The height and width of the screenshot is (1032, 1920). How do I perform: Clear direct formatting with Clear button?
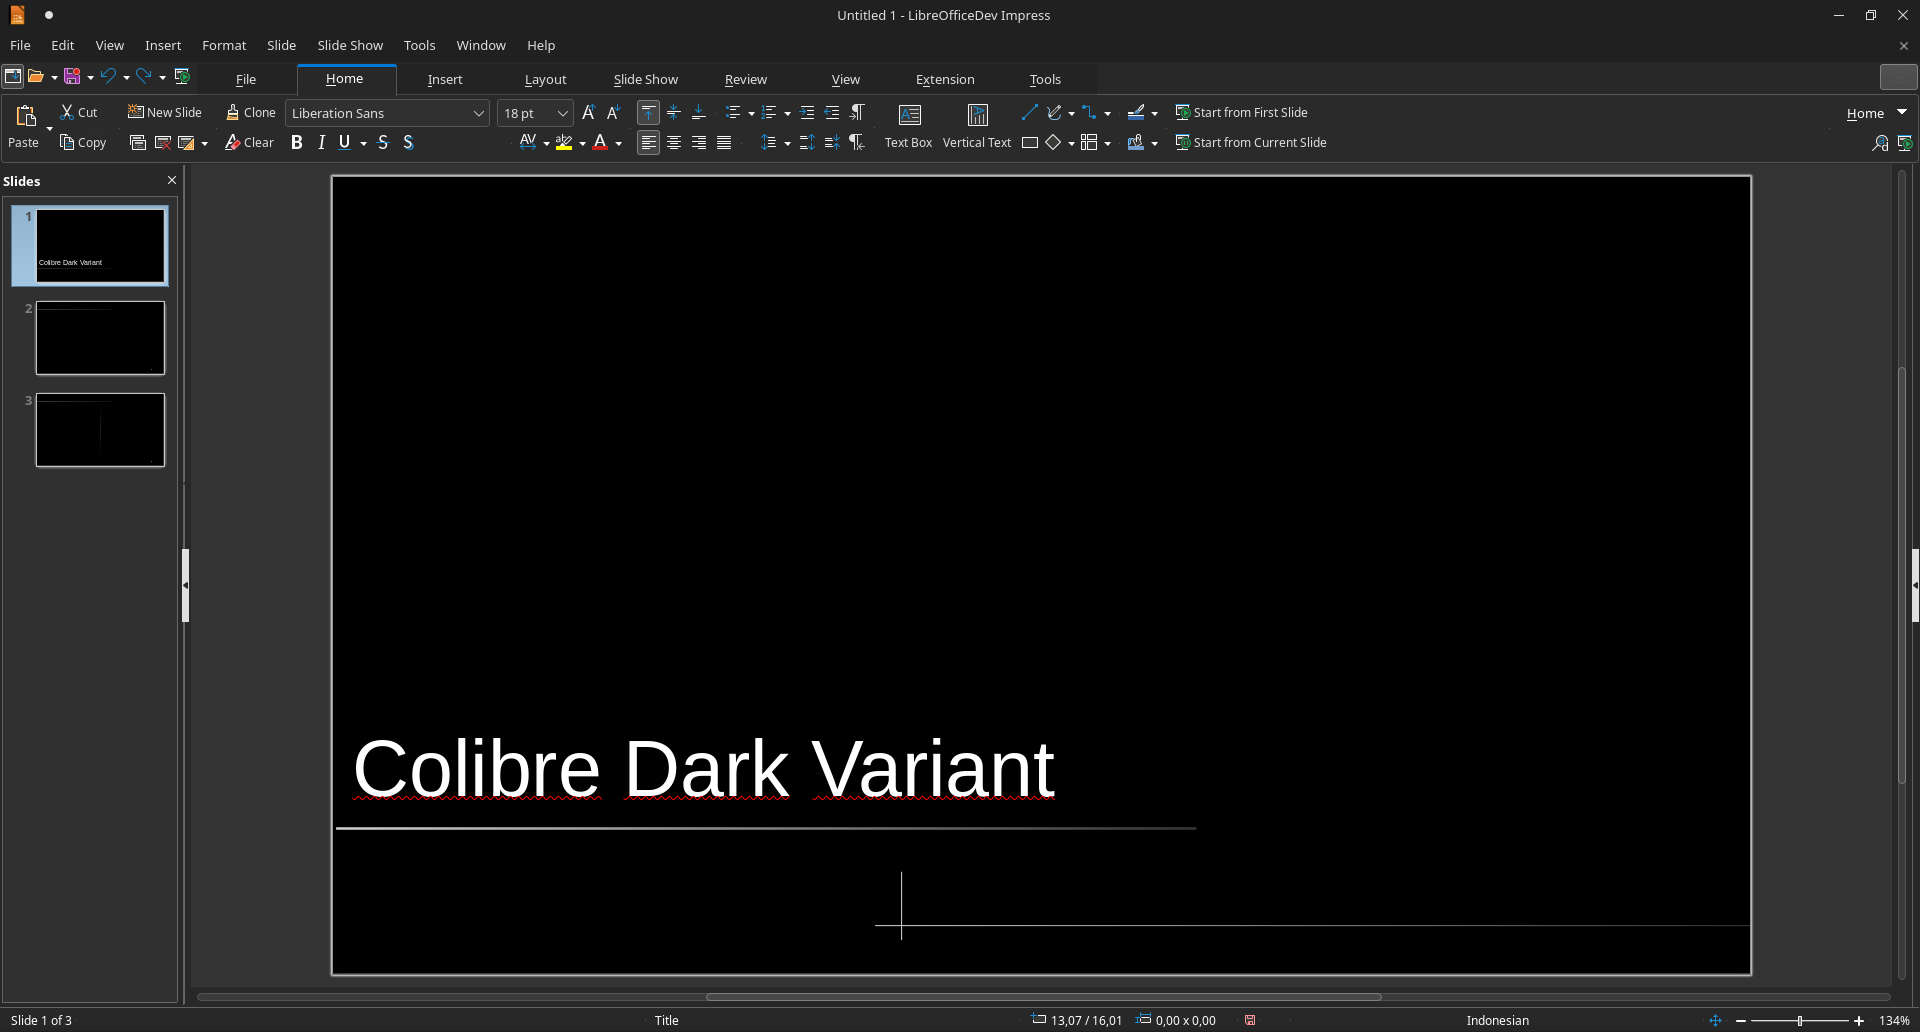(x=249, y=143)
